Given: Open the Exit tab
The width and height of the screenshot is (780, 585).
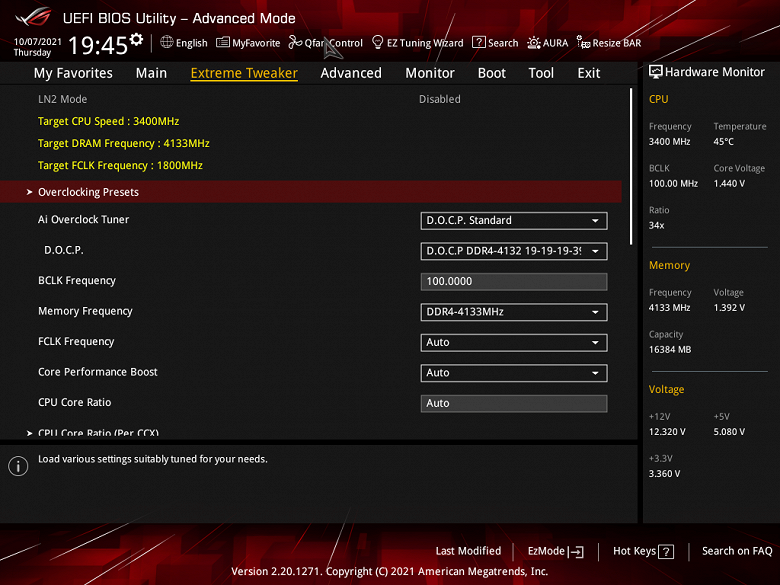Looking at the screenshot, I should point(588,73).
